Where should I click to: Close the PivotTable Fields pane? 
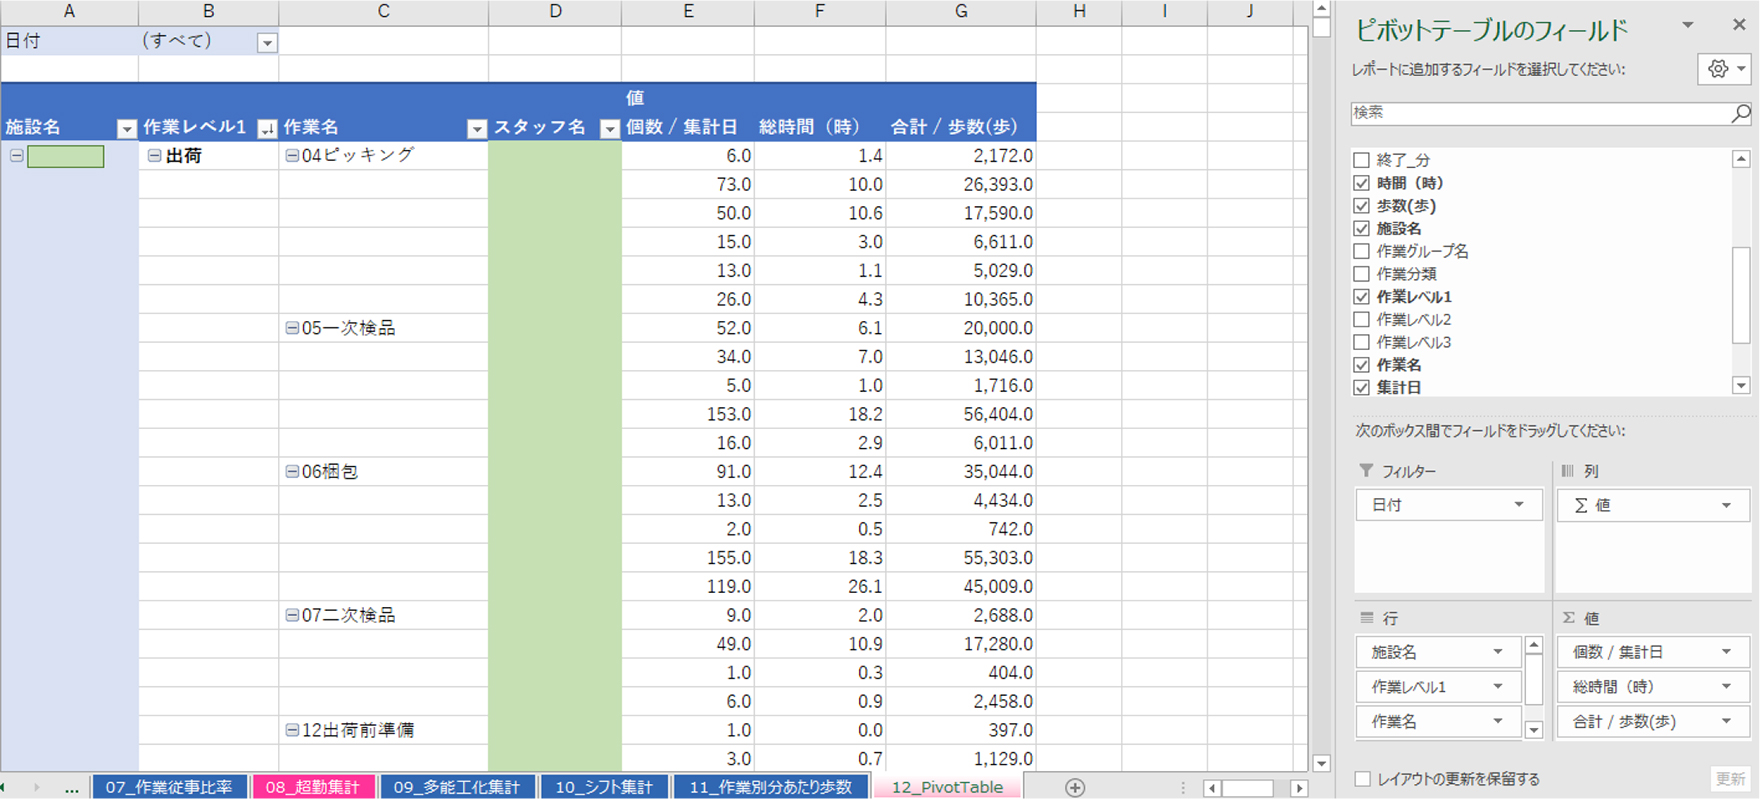pyautogui.click(x=1739, y=25)
